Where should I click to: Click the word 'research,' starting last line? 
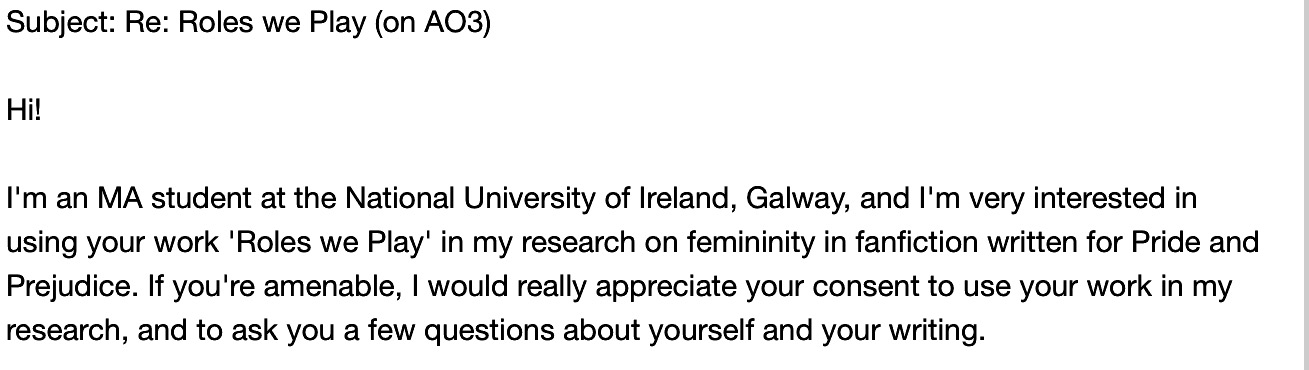click(x=66, y=330)
